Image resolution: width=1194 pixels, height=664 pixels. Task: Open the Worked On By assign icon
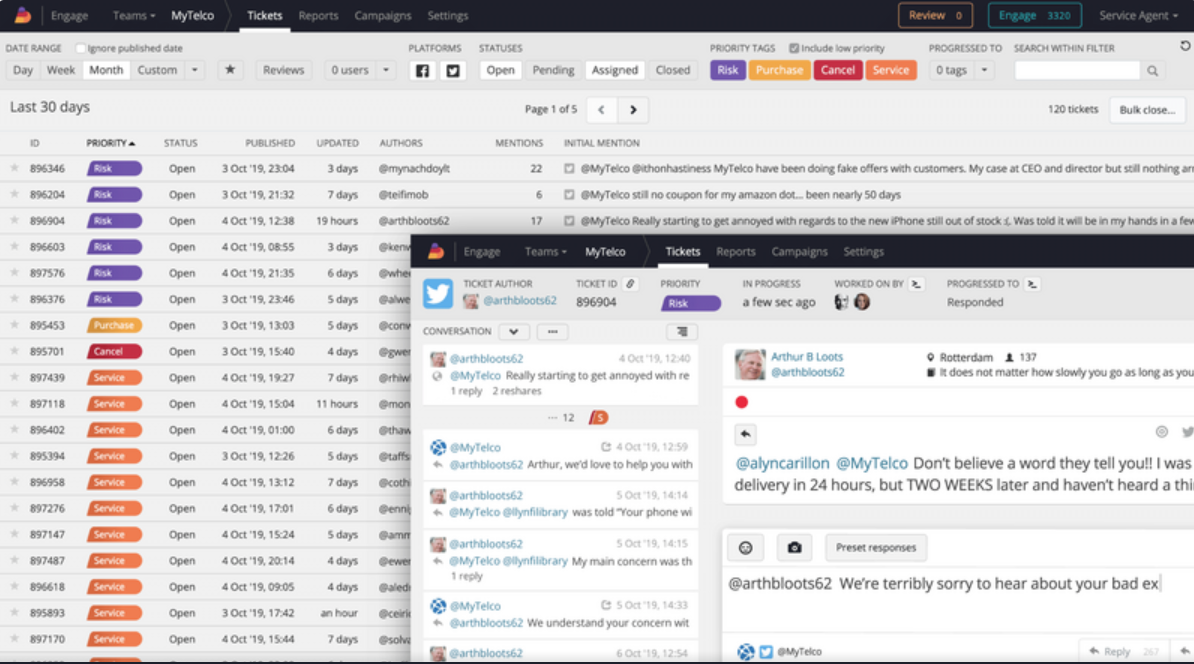coord(916,283)
